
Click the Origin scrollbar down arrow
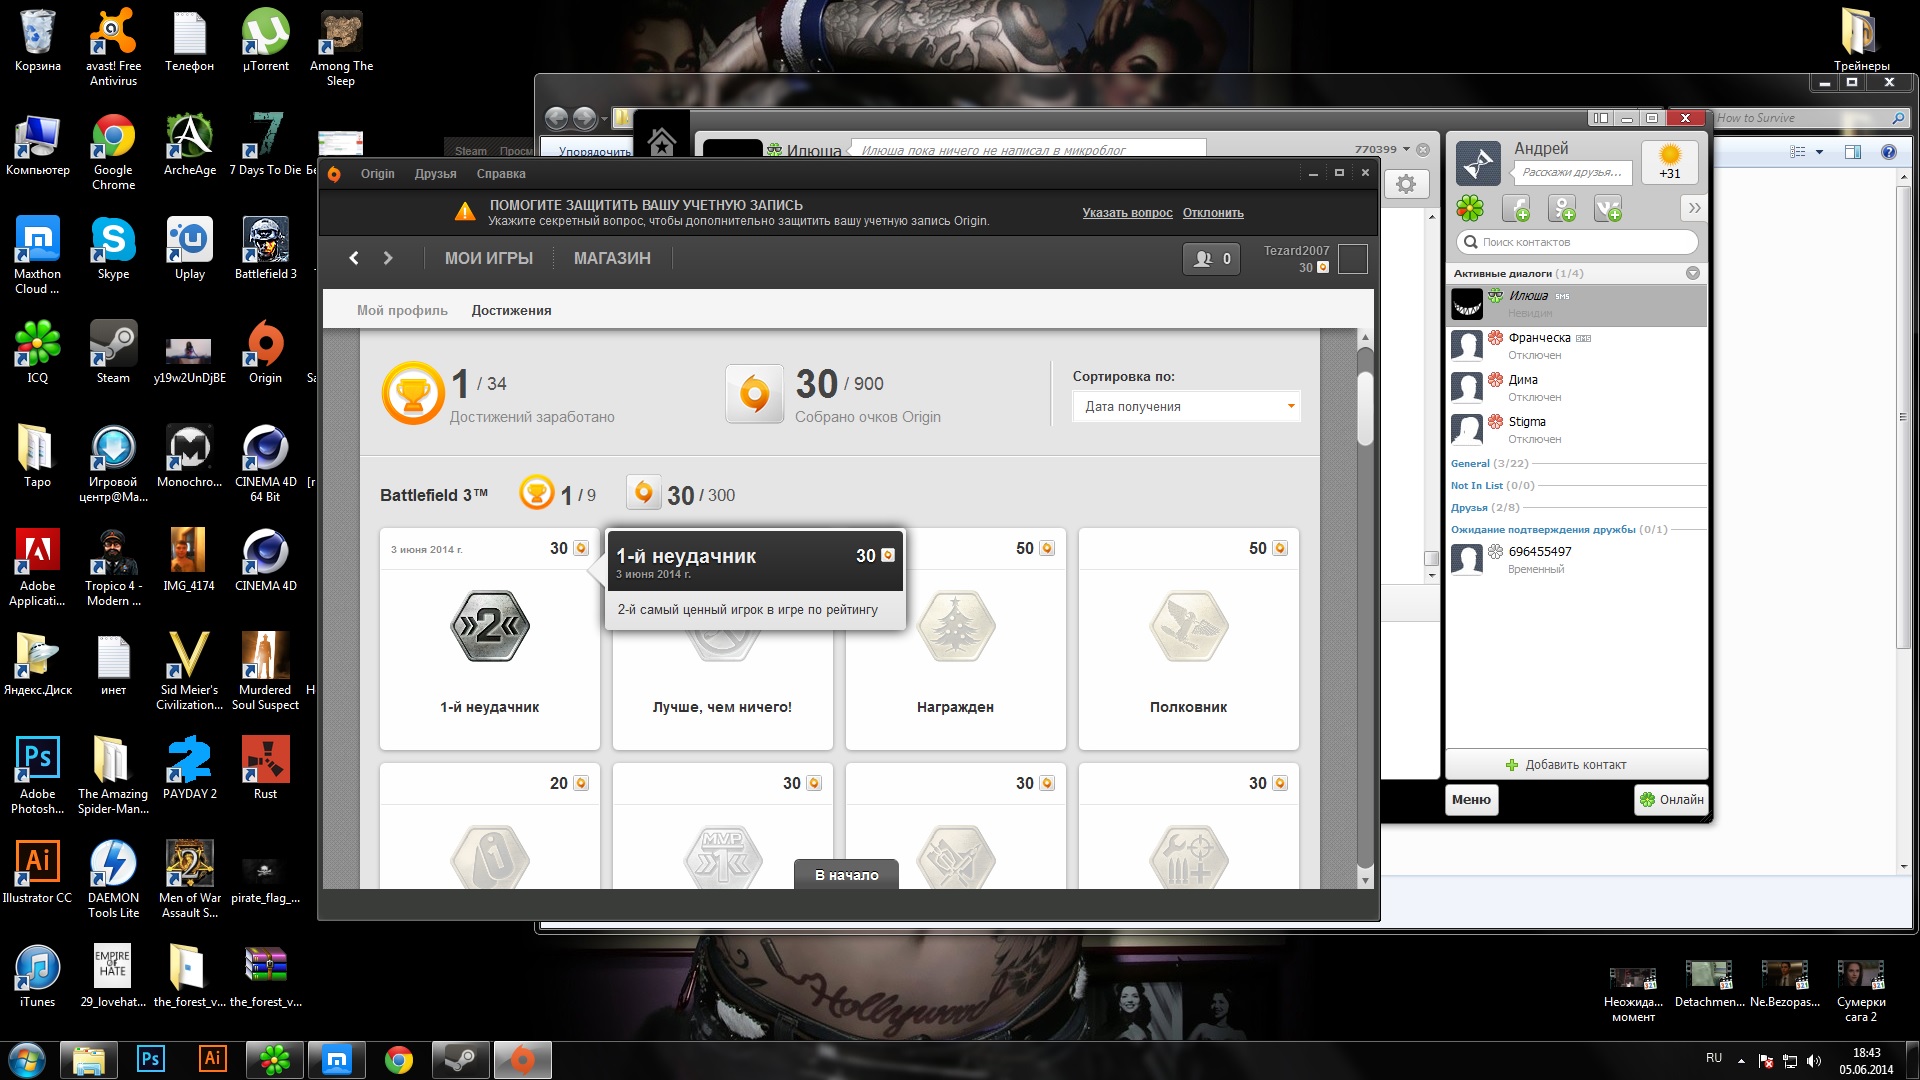(x=1365, y=880)
